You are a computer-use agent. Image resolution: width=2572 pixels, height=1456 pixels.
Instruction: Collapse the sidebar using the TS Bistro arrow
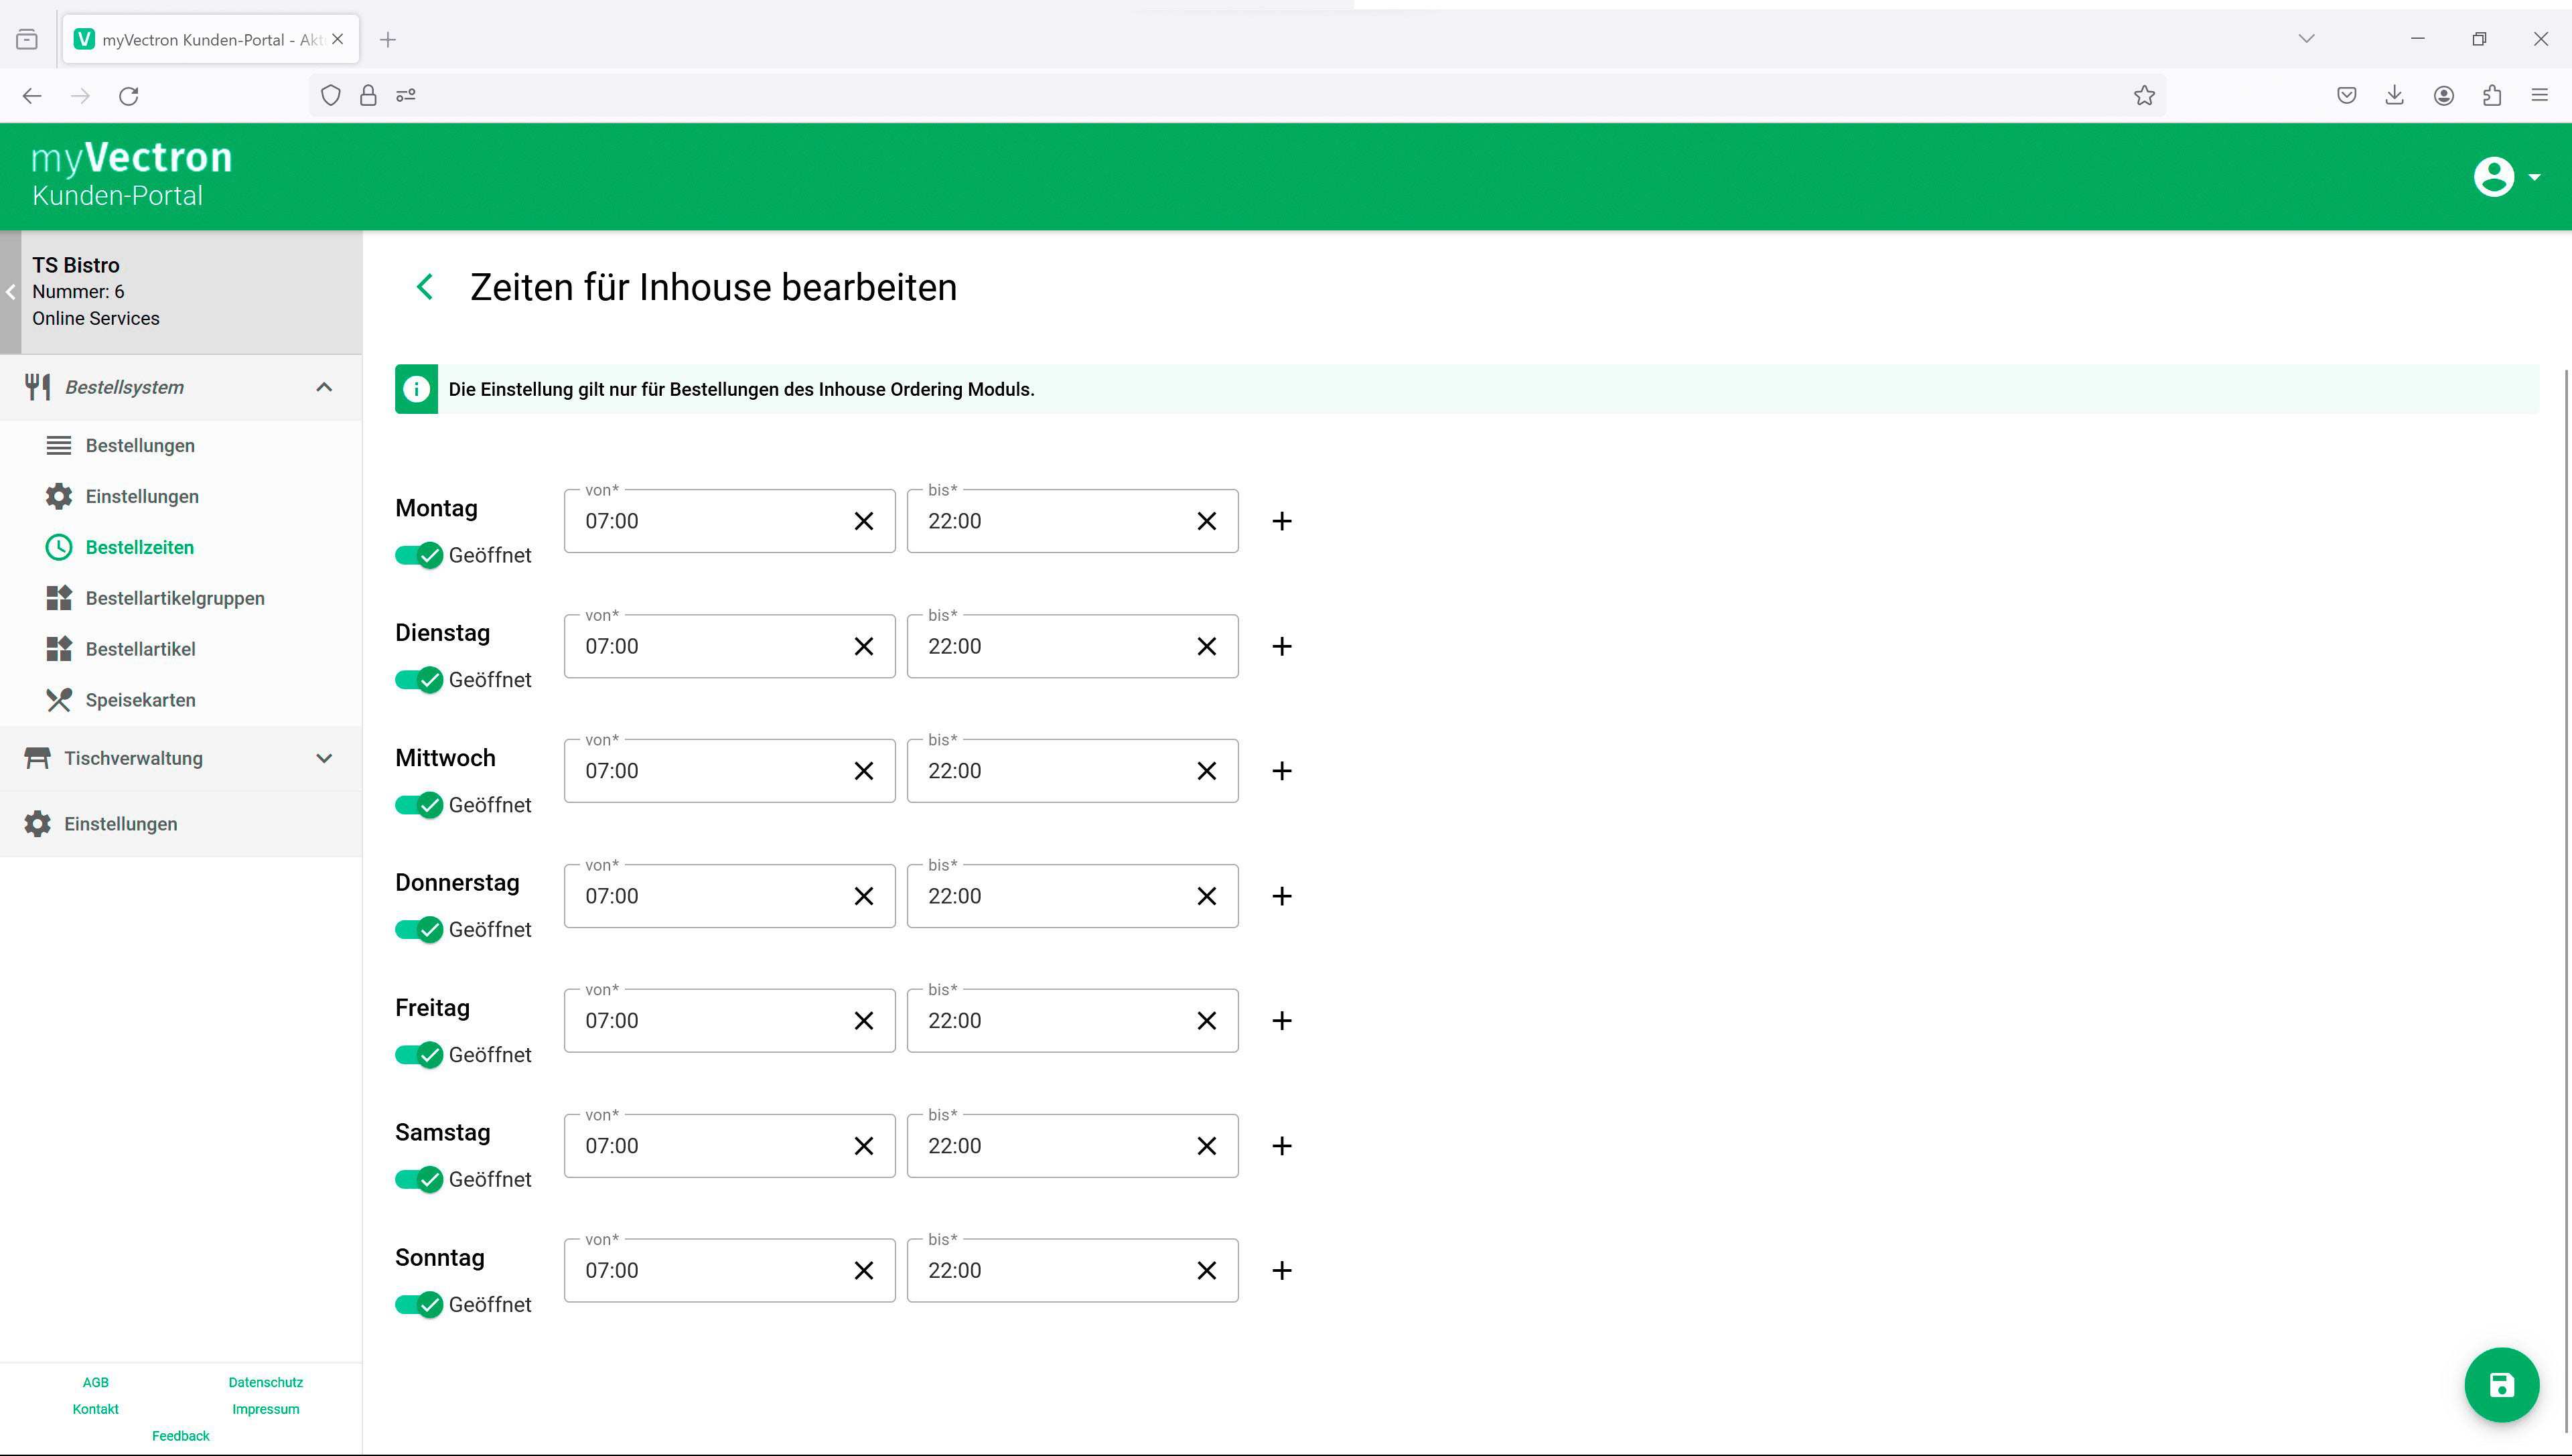coord(10,292)
